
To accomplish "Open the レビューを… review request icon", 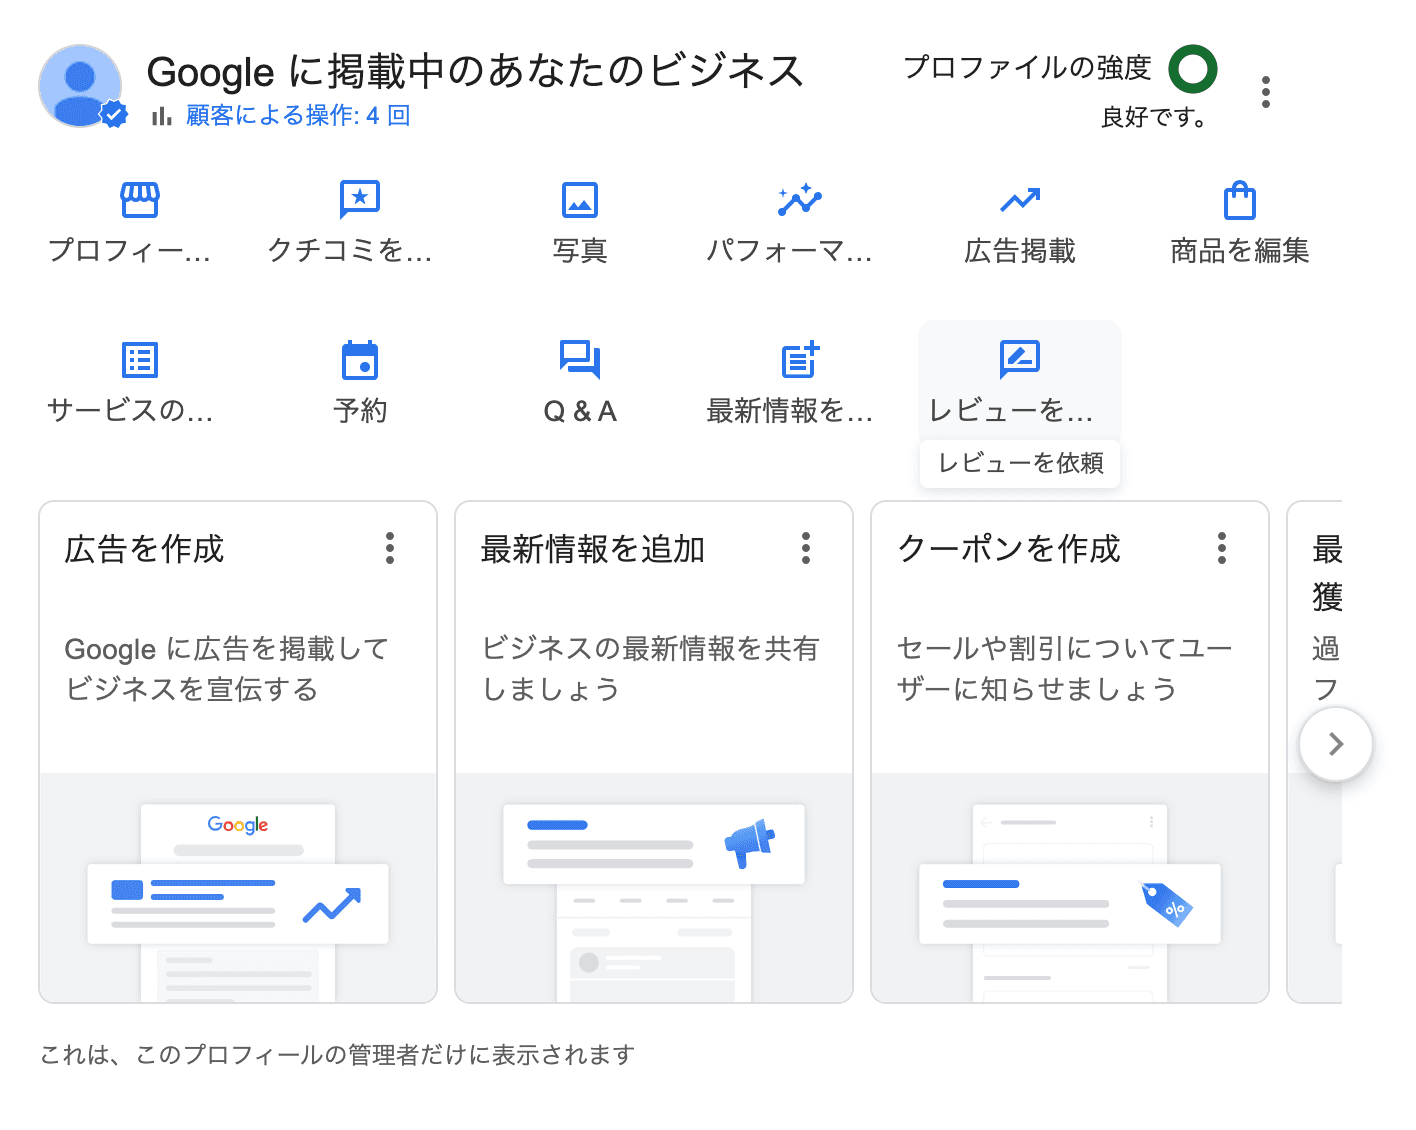I will [1020, 358].
